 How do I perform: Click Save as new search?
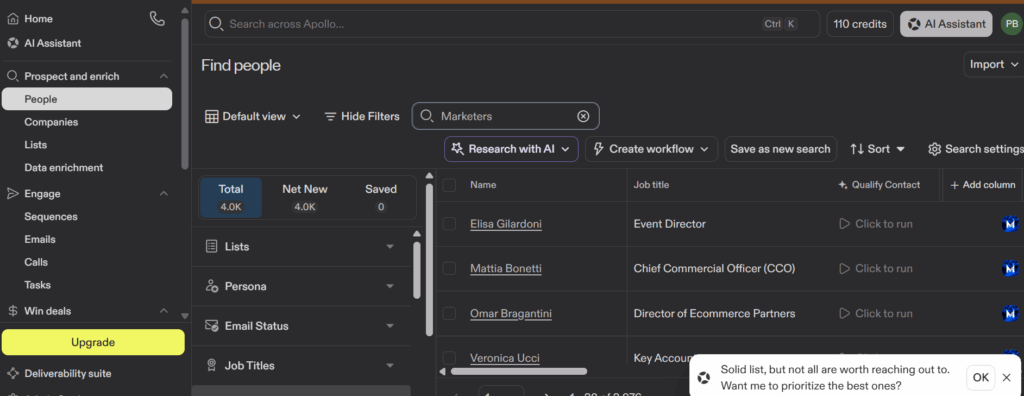(780, 149)
